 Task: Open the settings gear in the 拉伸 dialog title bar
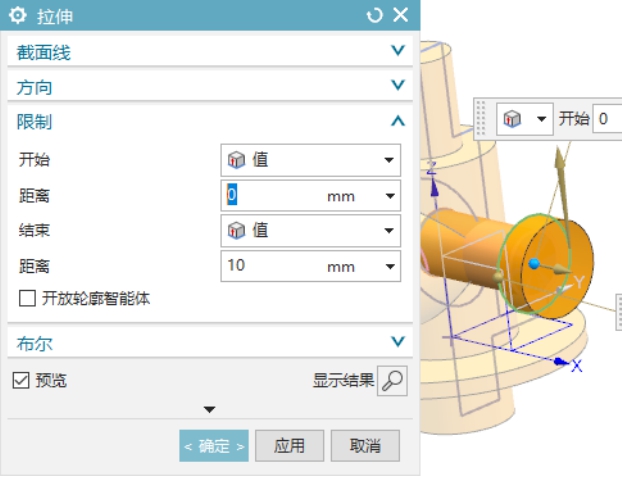pos(17,16)
